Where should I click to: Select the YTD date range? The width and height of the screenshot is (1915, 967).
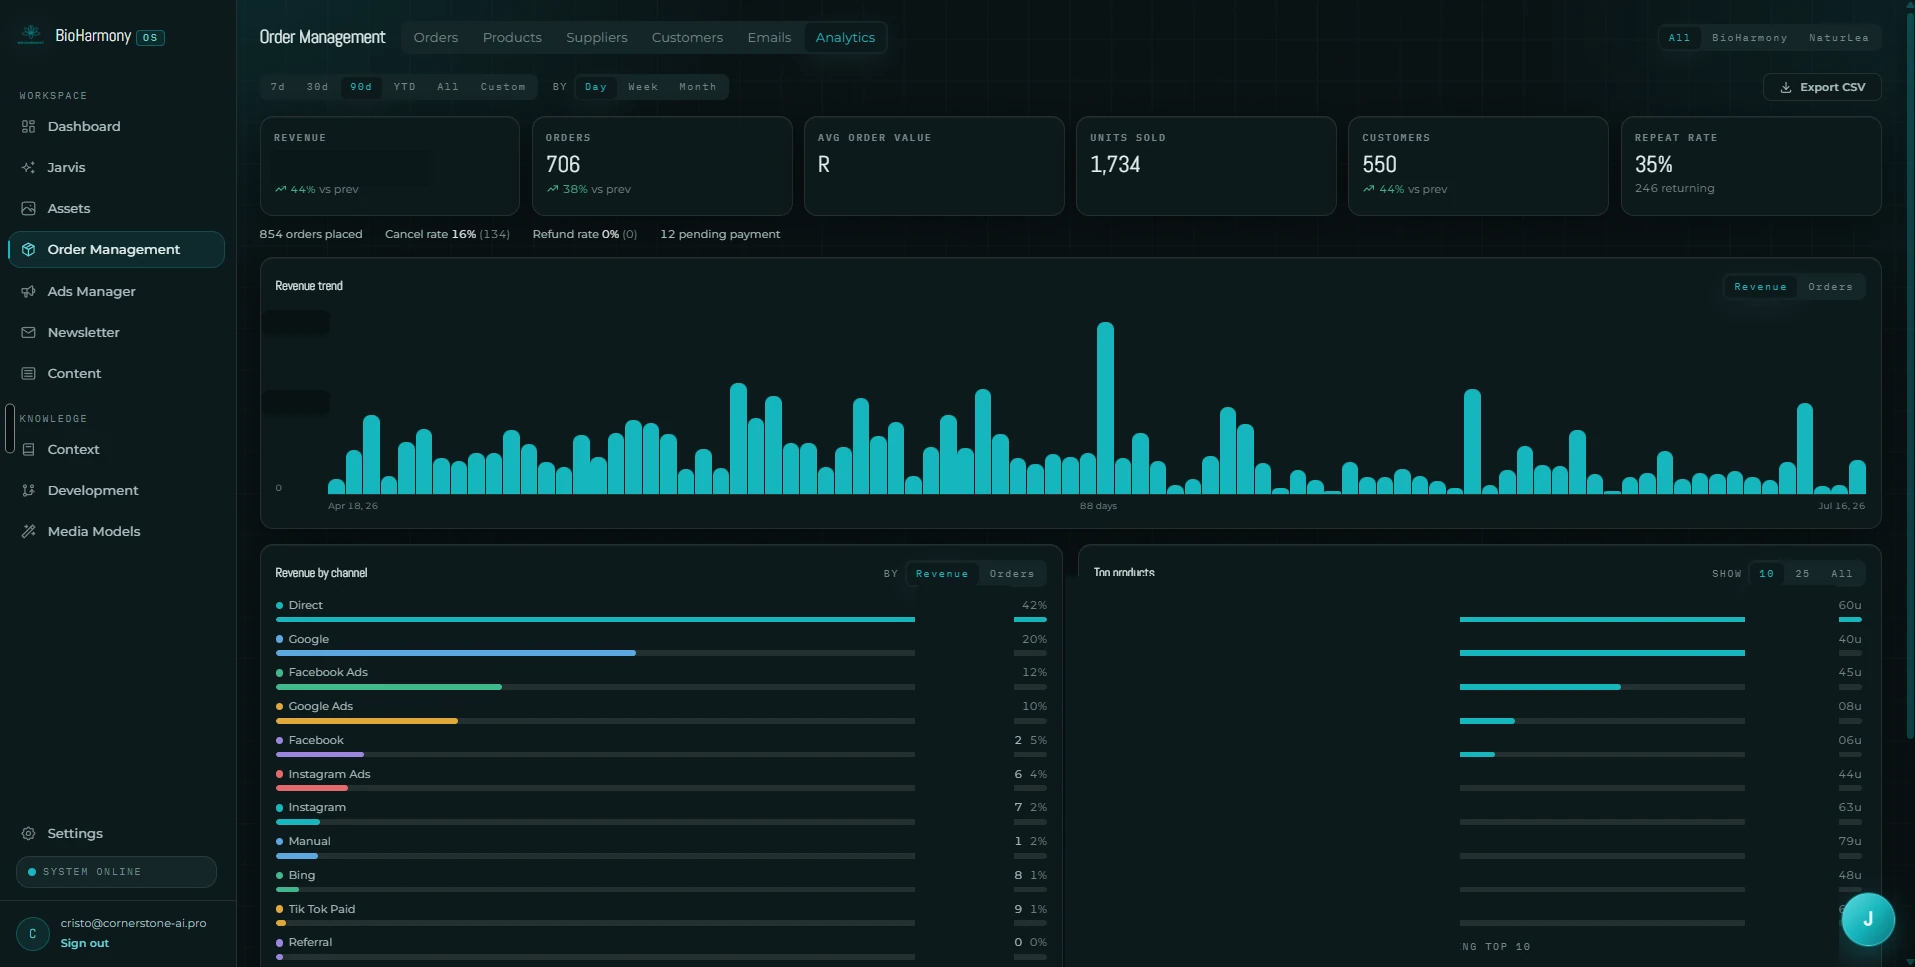click(x=405, y=87)
